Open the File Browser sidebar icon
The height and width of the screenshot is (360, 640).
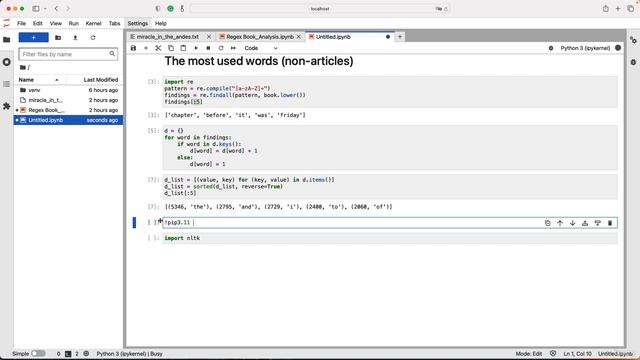point(7,40)
